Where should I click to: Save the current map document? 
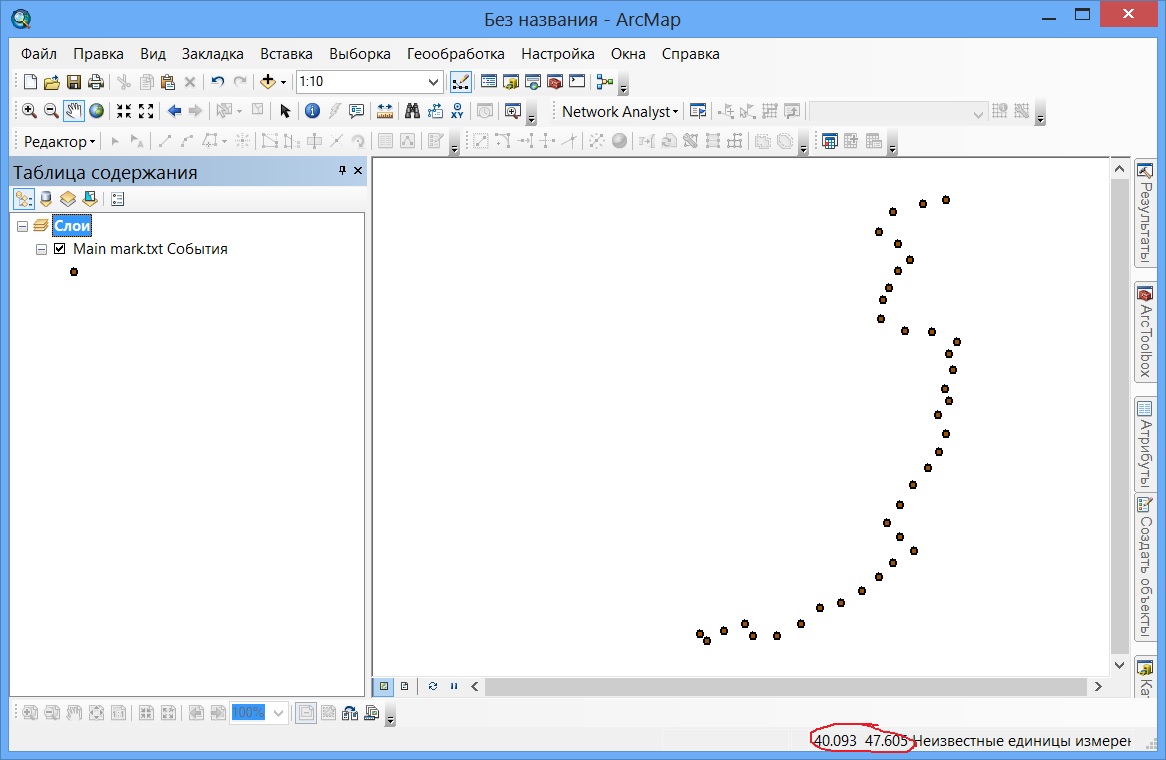coord(74,82)
